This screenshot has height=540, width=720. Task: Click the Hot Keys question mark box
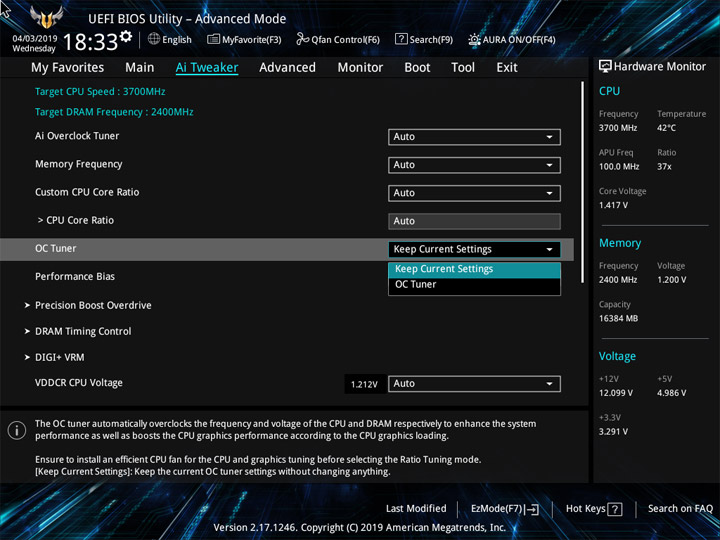click(x=615, y=509)
